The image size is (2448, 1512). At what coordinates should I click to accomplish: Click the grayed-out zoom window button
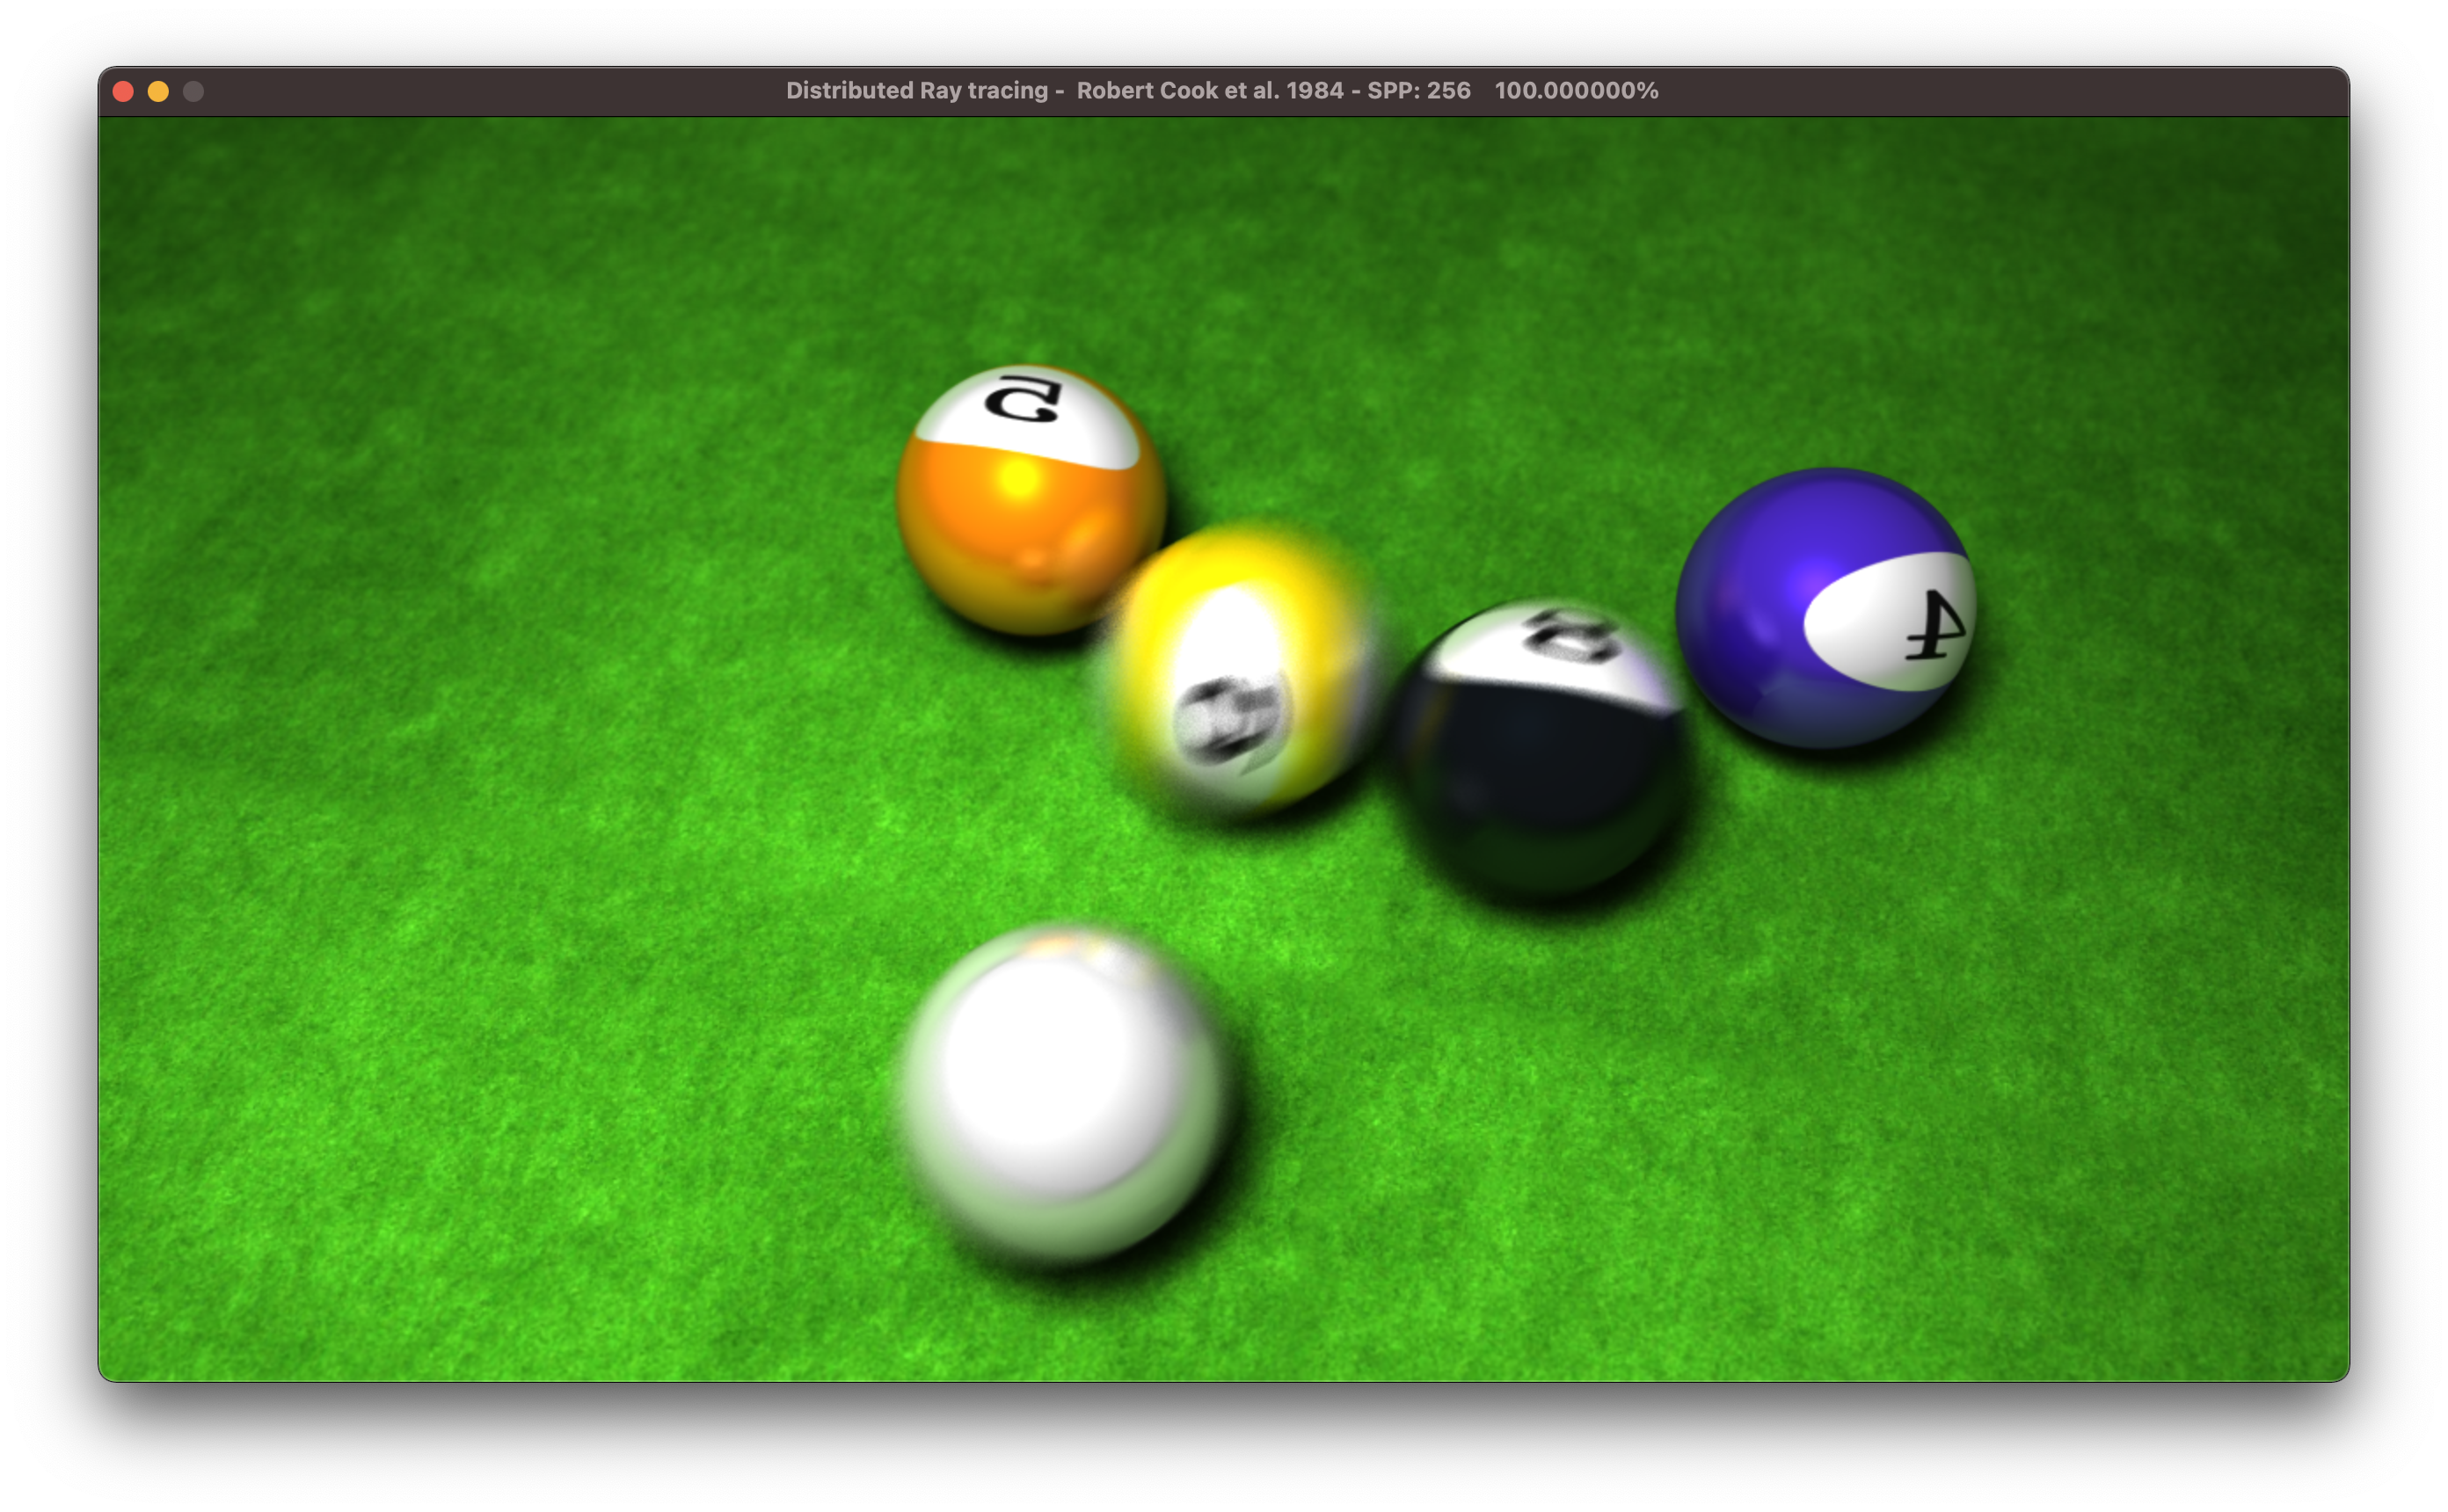point(193,91)
